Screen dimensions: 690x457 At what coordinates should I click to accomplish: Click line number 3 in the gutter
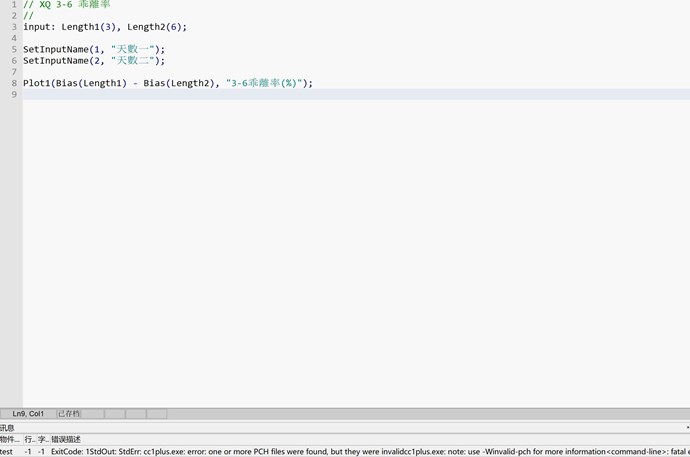[14, 27]
